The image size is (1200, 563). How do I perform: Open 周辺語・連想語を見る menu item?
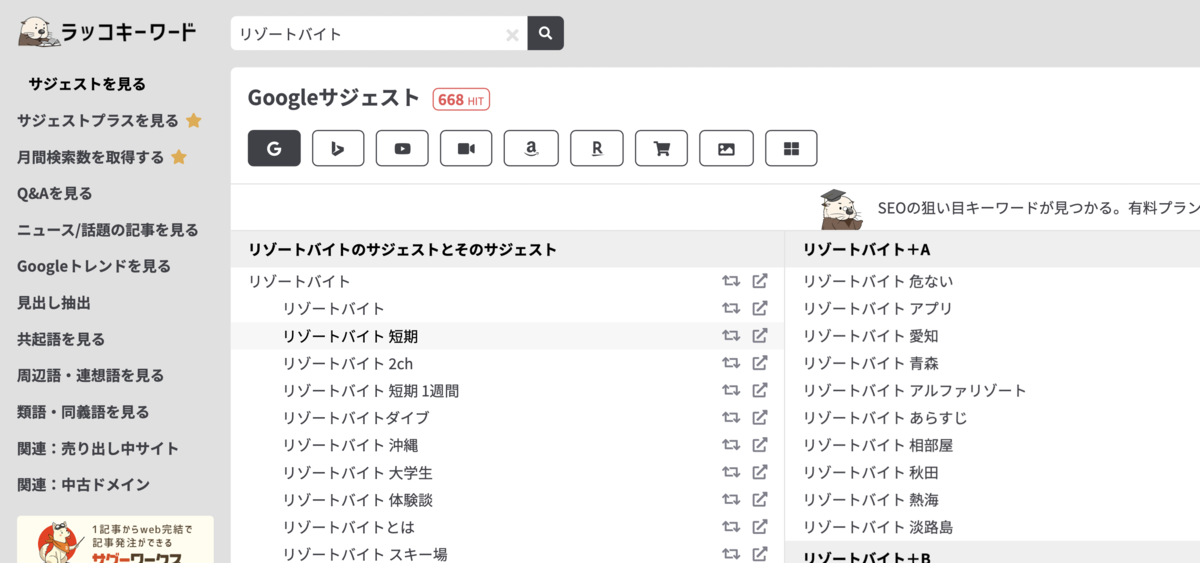(91, 375)
